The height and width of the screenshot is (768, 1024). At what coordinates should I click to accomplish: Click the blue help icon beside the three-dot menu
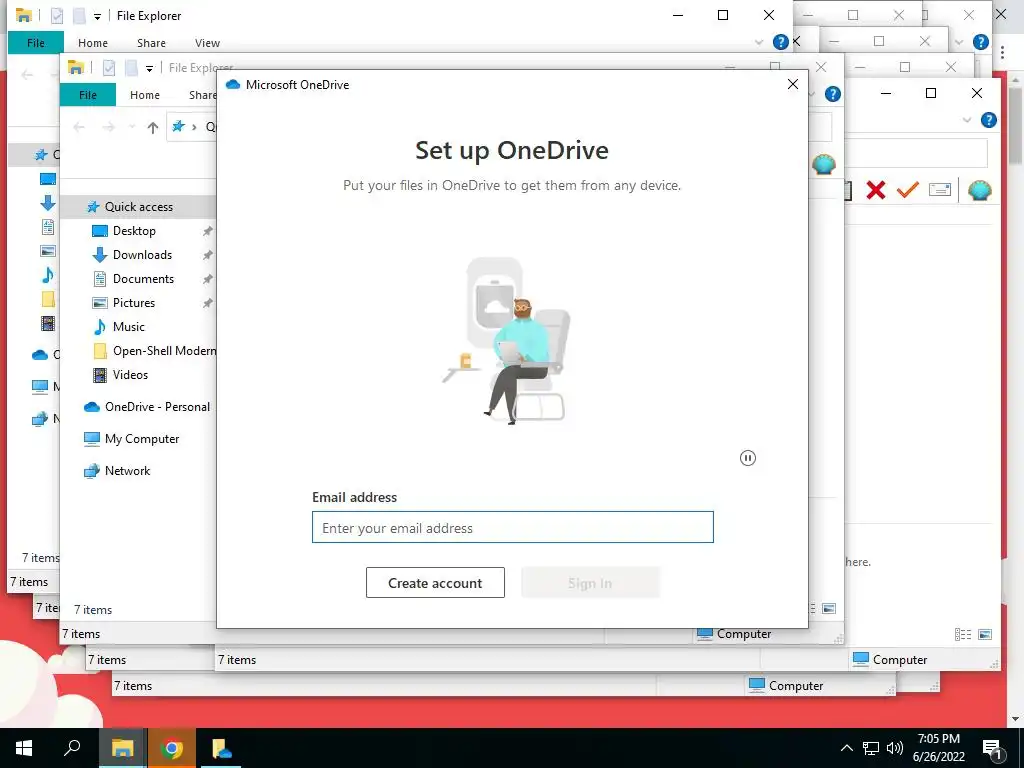(x=981, y=42)
